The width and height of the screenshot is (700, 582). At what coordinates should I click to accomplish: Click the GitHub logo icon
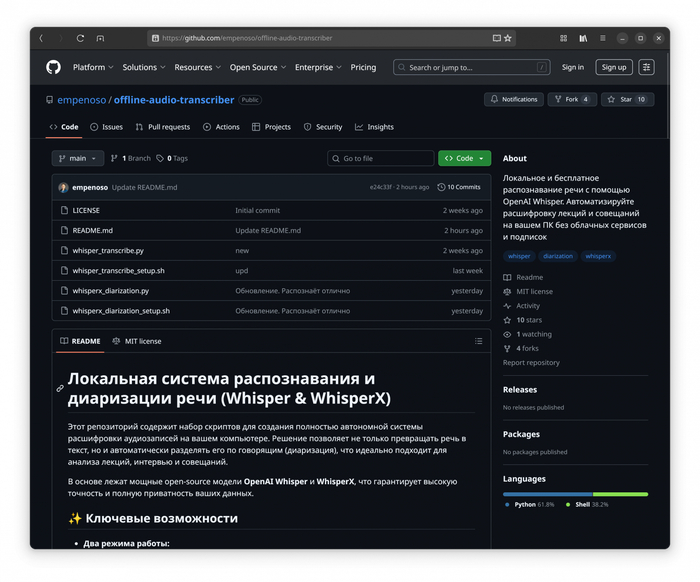point(54,67)
